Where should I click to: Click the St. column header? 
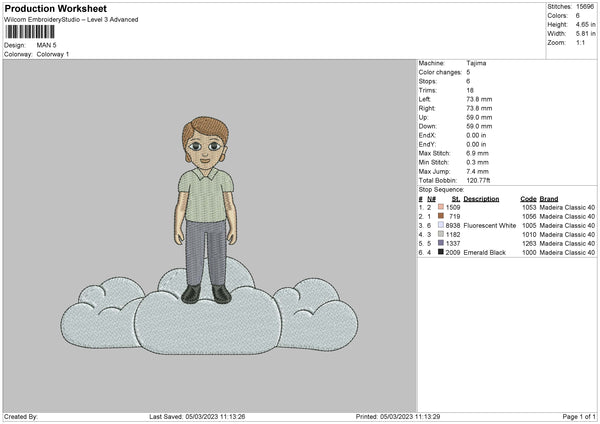[x=456, y=198]
